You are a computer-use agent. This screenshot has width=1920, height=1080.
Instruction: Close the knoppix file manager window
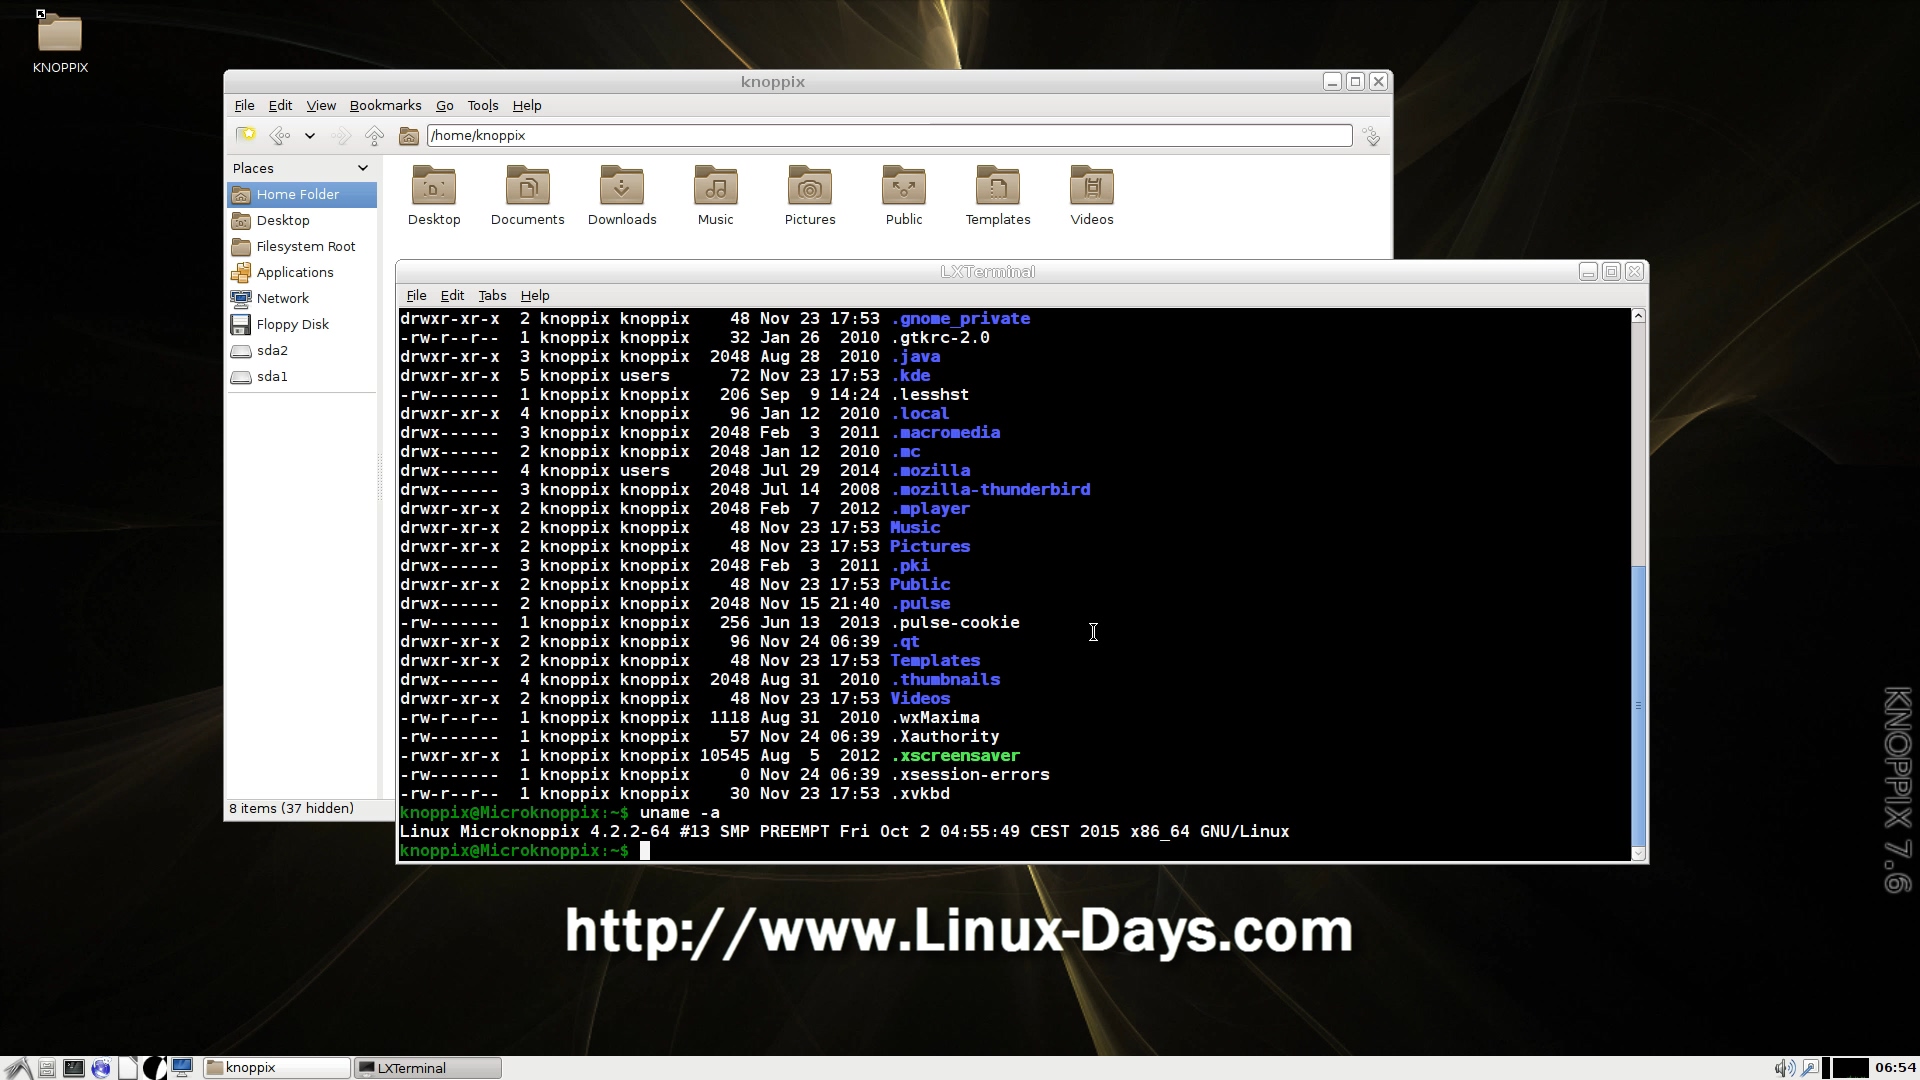point(1378,82)
